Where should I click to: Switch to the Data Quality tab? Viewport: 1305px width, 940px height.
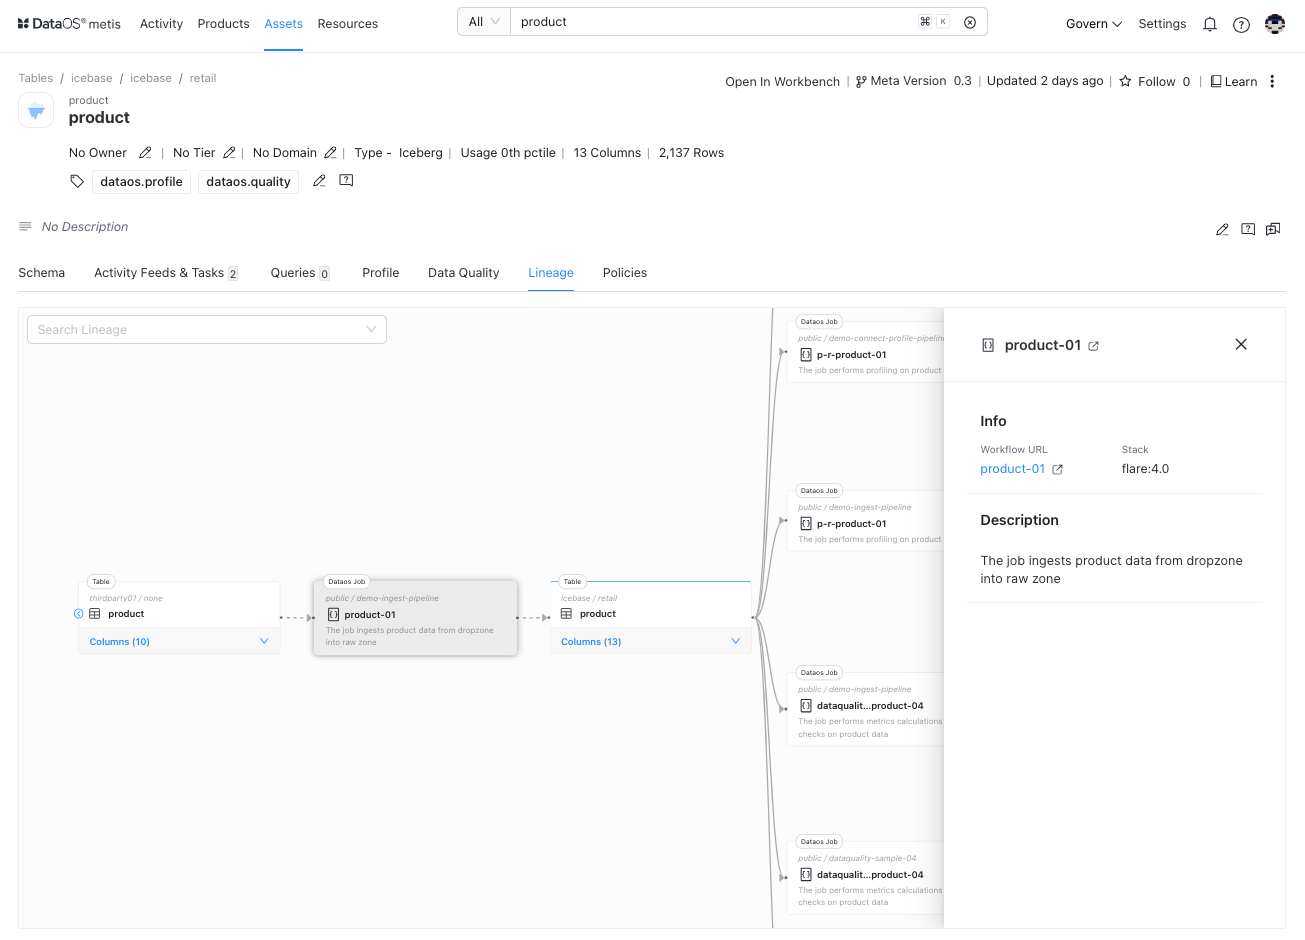pyautogui.click(x=463, y=273)
